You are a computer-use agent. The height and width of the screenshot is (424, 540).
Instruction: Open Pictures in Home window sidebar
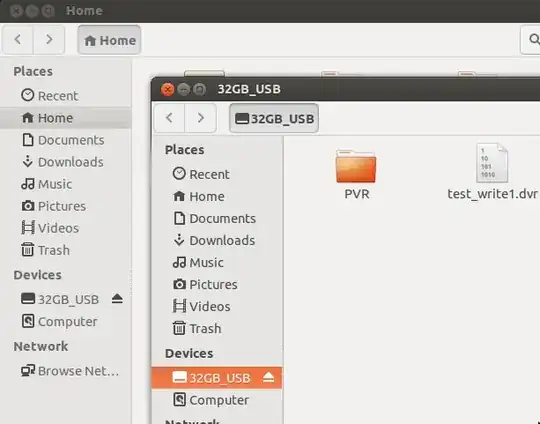[x=65, y=206]
